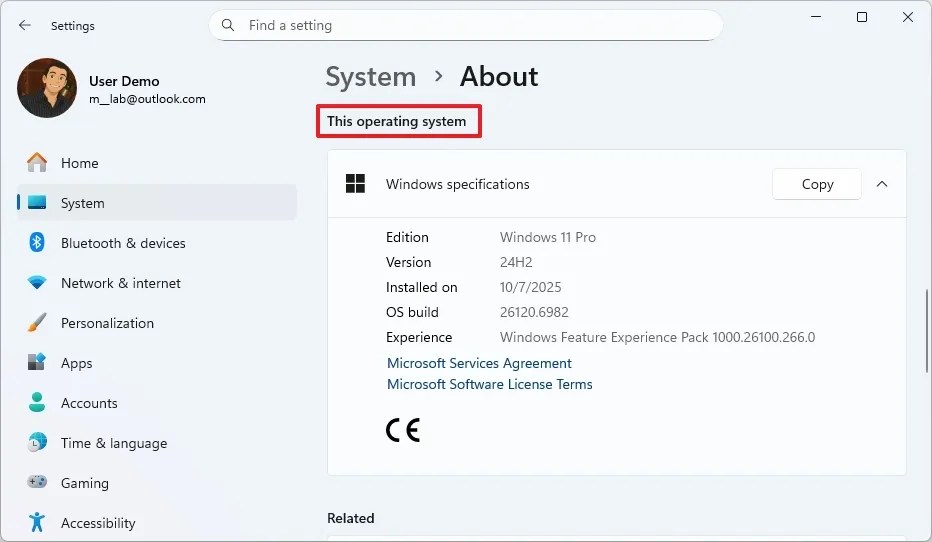Screen dimensions: 932x542
Task: Focus the Find a setting field
Action: click(x=465, y=25)
